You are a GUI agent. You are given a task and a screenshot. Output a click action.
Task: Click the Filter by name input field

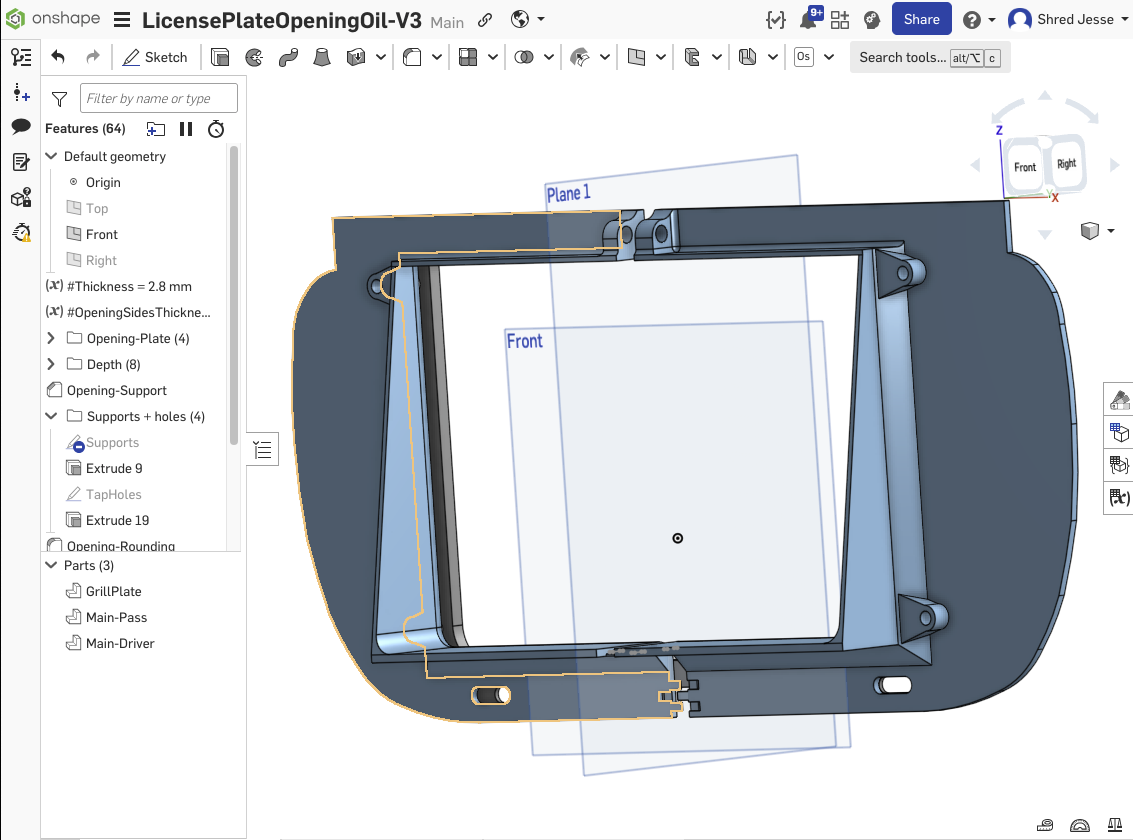pos(159,98)
